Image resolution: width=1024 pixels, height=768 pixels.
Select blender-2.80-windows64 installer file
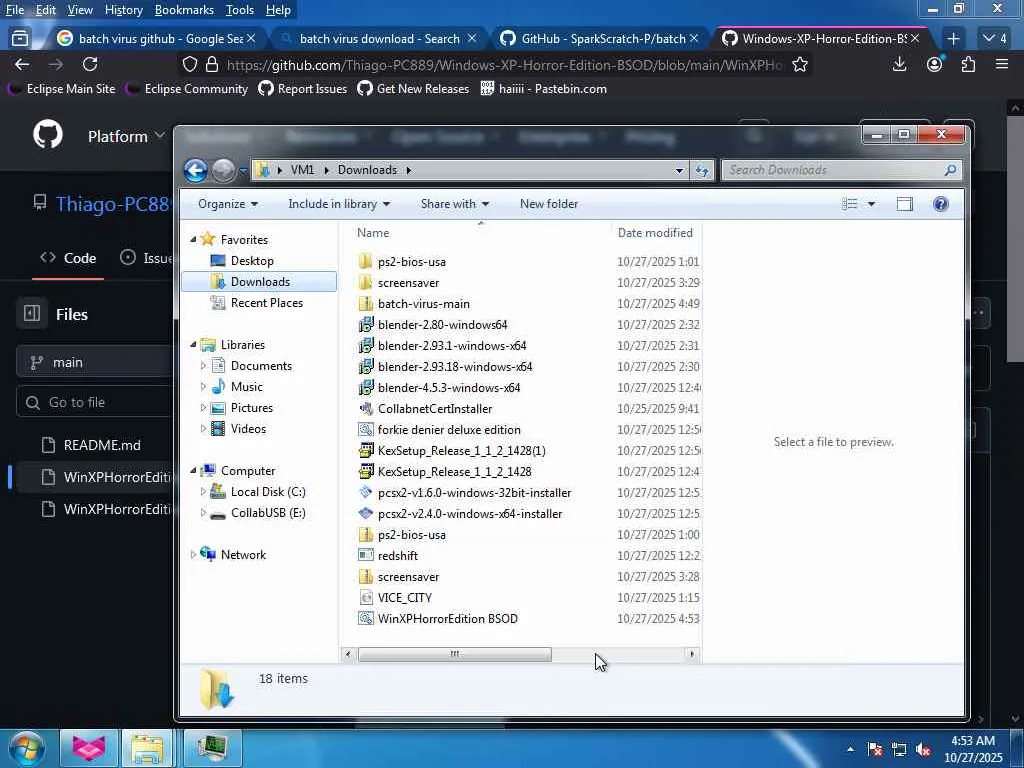[442, 325]
